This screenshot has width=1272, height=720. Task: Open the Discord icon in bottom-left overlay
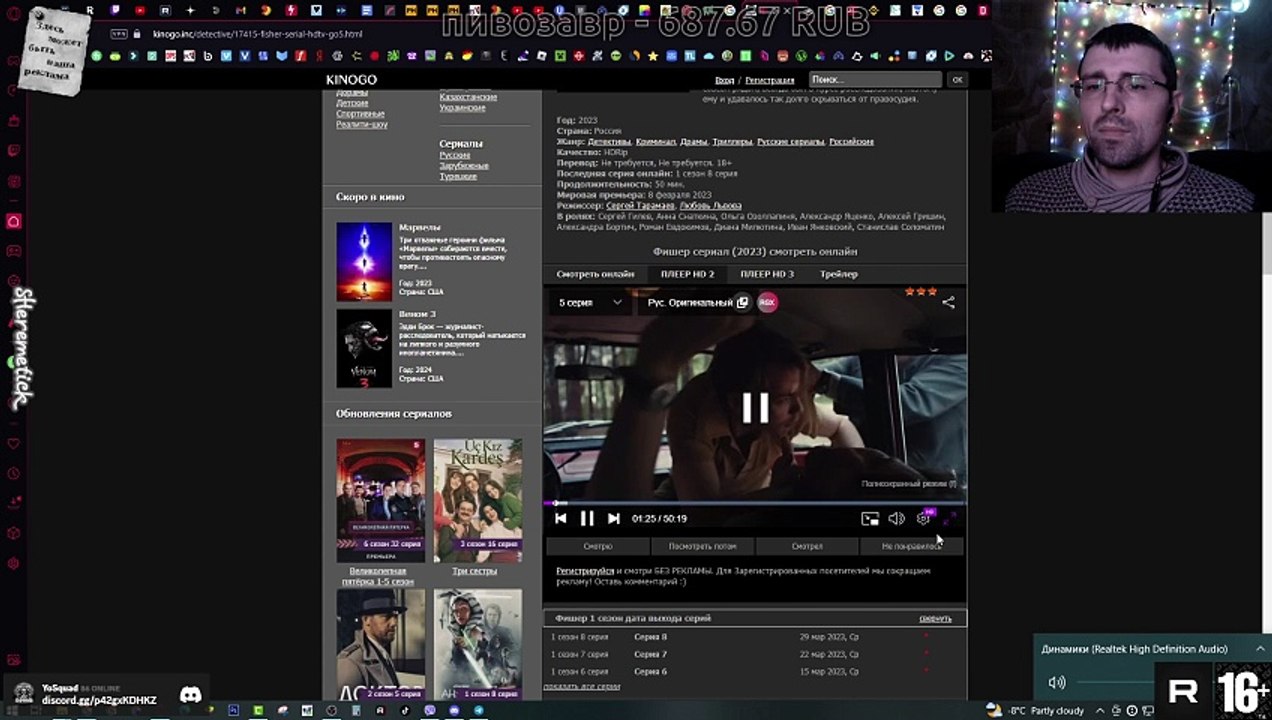[x=190, y=694]
